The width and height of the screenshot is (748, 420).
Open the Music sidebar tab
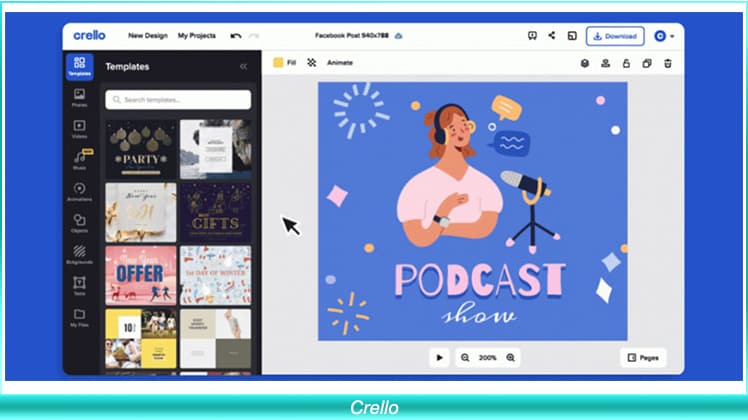pyautogui.click(x=80, y=160)
